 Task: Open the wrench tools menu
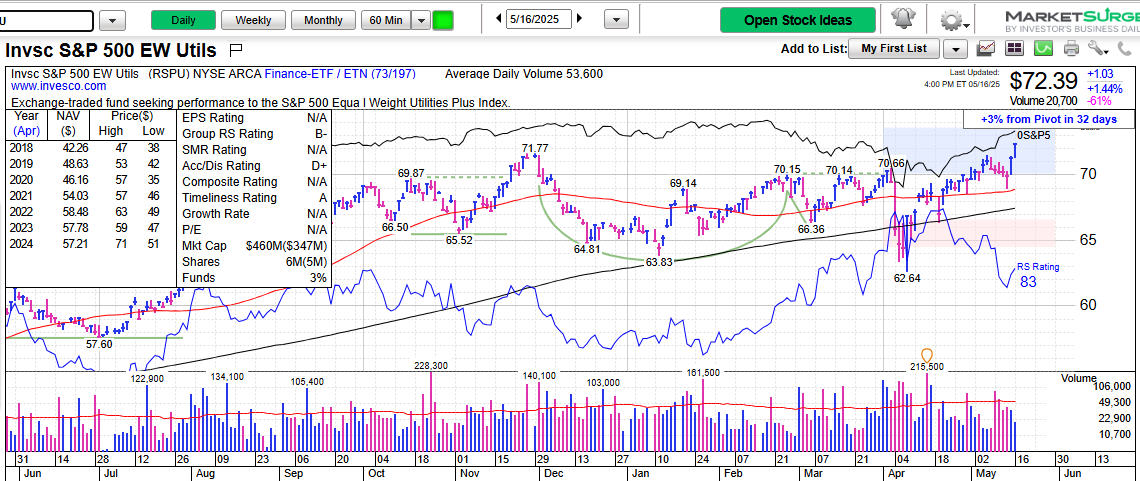(x=1098, y=49)
